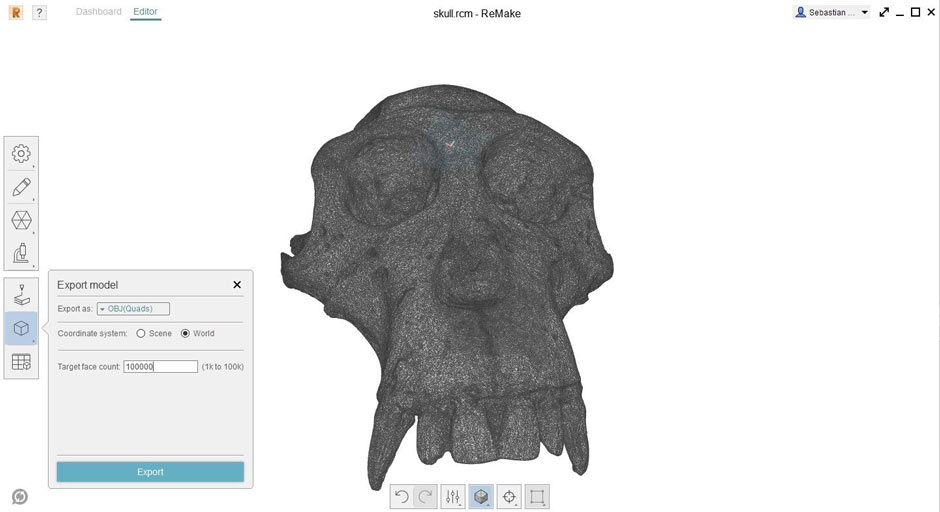Click the microscope analyze tool
The height and width of the screenshot is (512, 940).
[21, 253]
